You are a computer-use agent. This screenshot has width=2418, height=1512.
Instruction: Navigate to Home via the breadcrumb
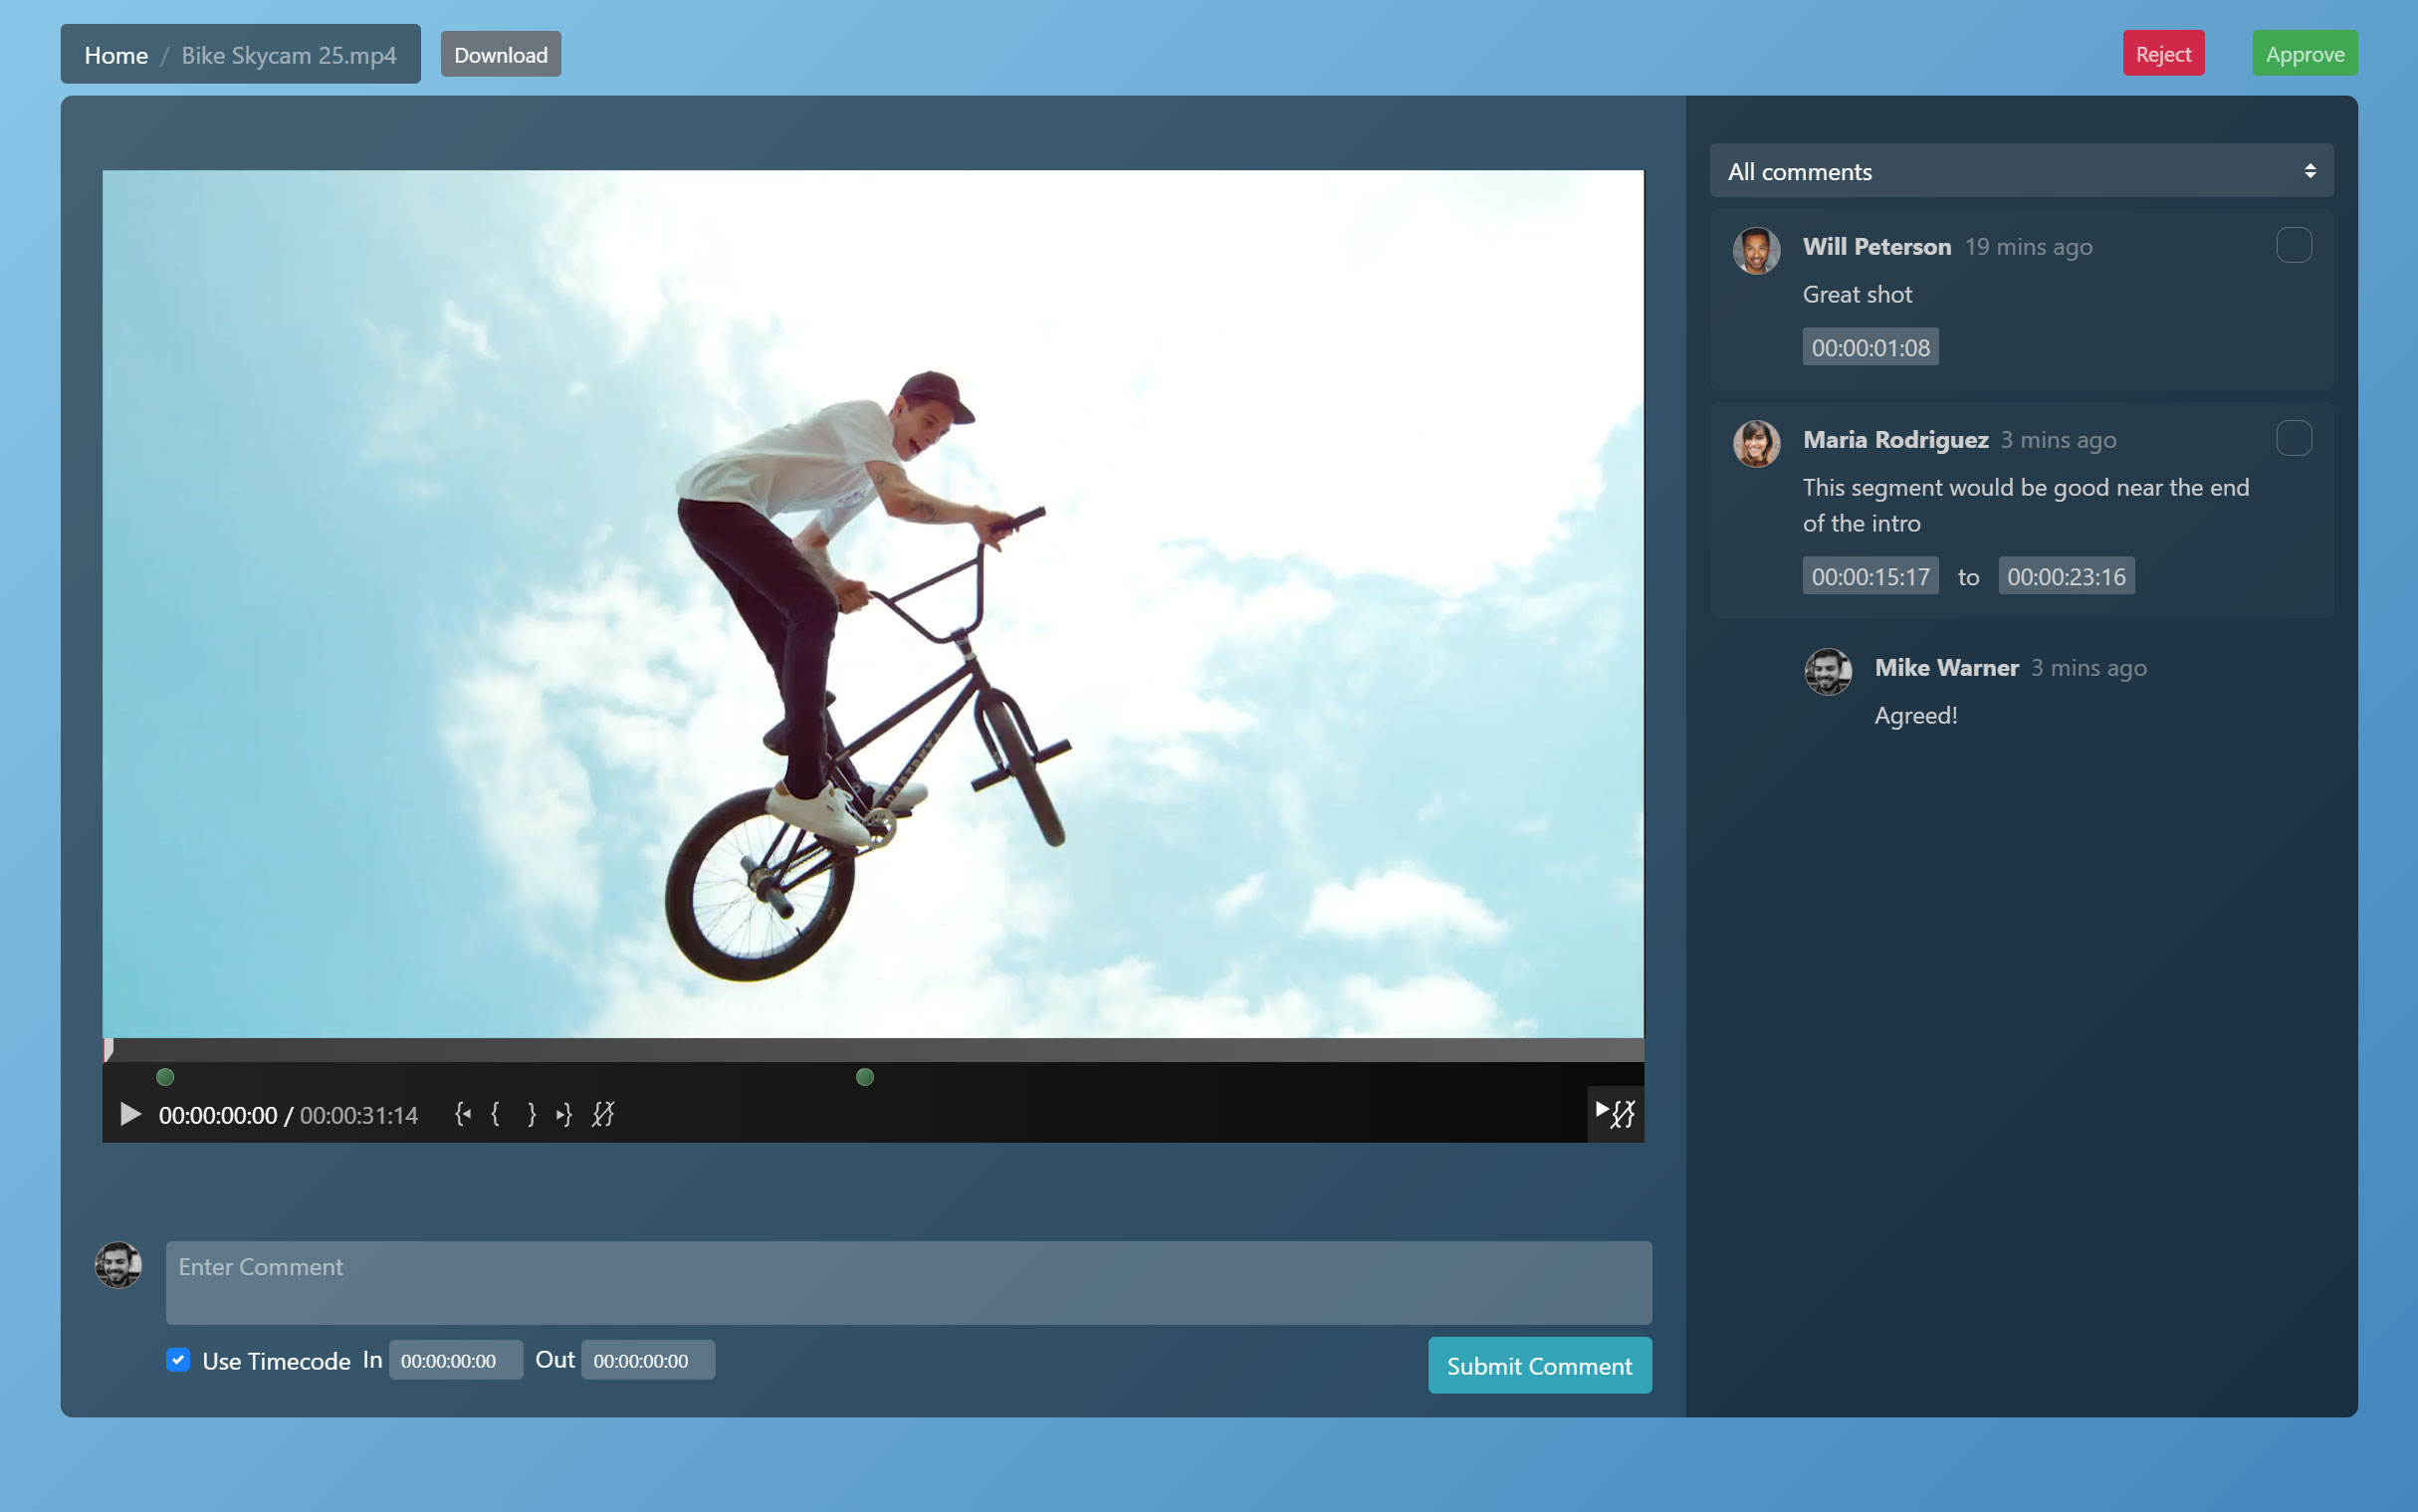(x=115, y=55)
